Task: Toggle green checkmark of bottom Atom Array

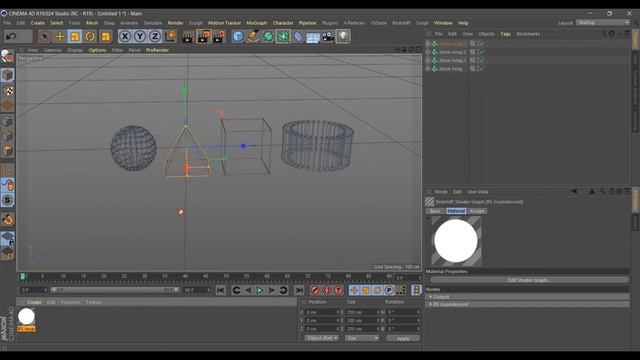Action: (x=482, y=69)
